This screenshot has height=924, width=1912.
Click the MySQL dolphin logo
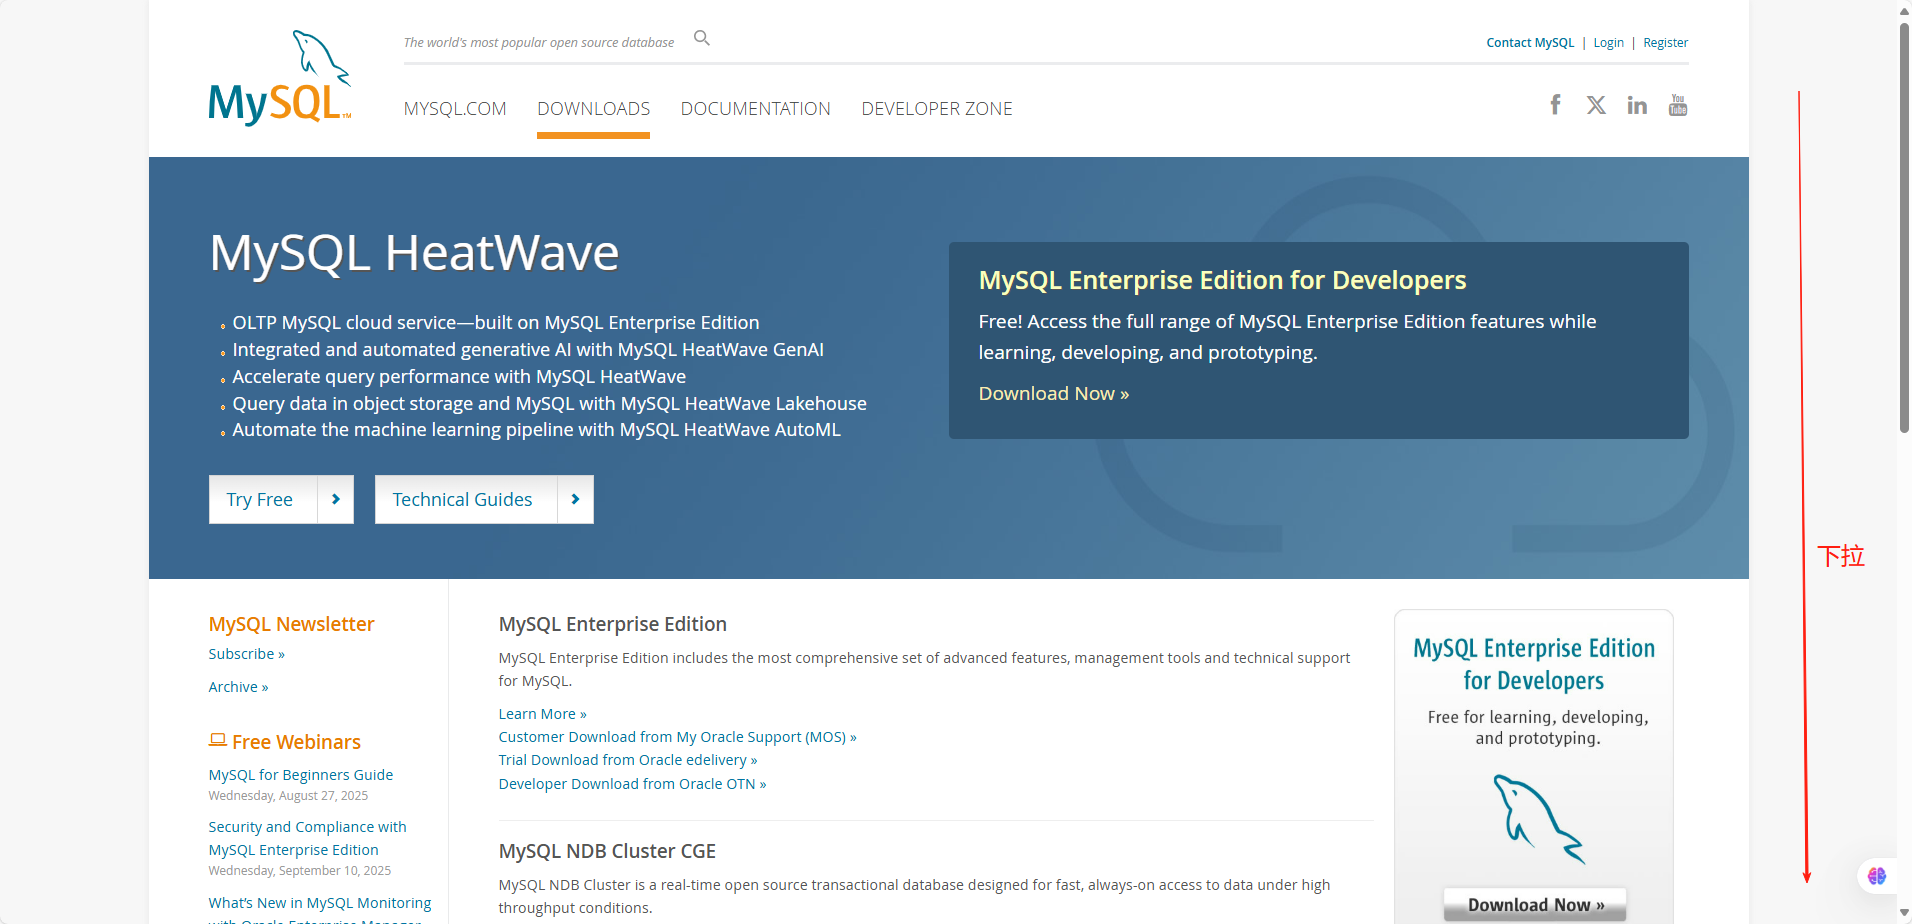280,78
